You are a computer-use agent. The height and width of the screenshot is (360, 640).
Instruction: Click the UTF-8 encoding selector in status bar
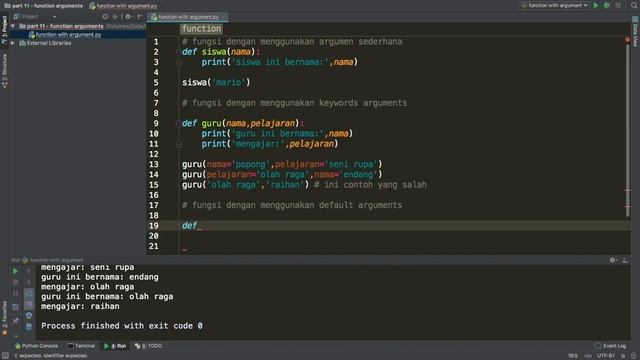pos(606,356)
